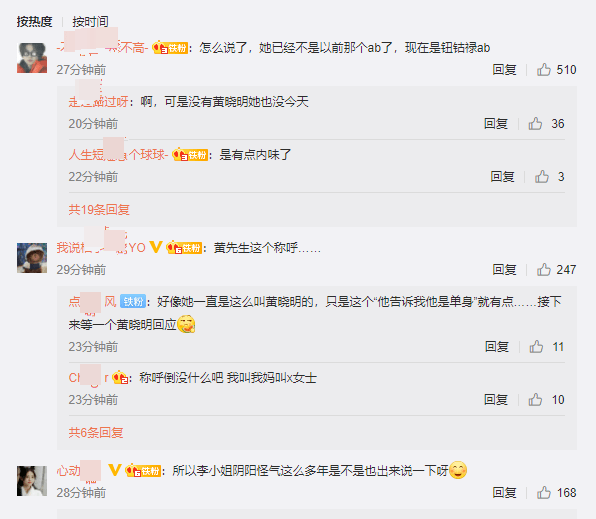This screenshot has width=596, height=519.
Task: Like the comment with 510 likes
Action: click(544, 70)
